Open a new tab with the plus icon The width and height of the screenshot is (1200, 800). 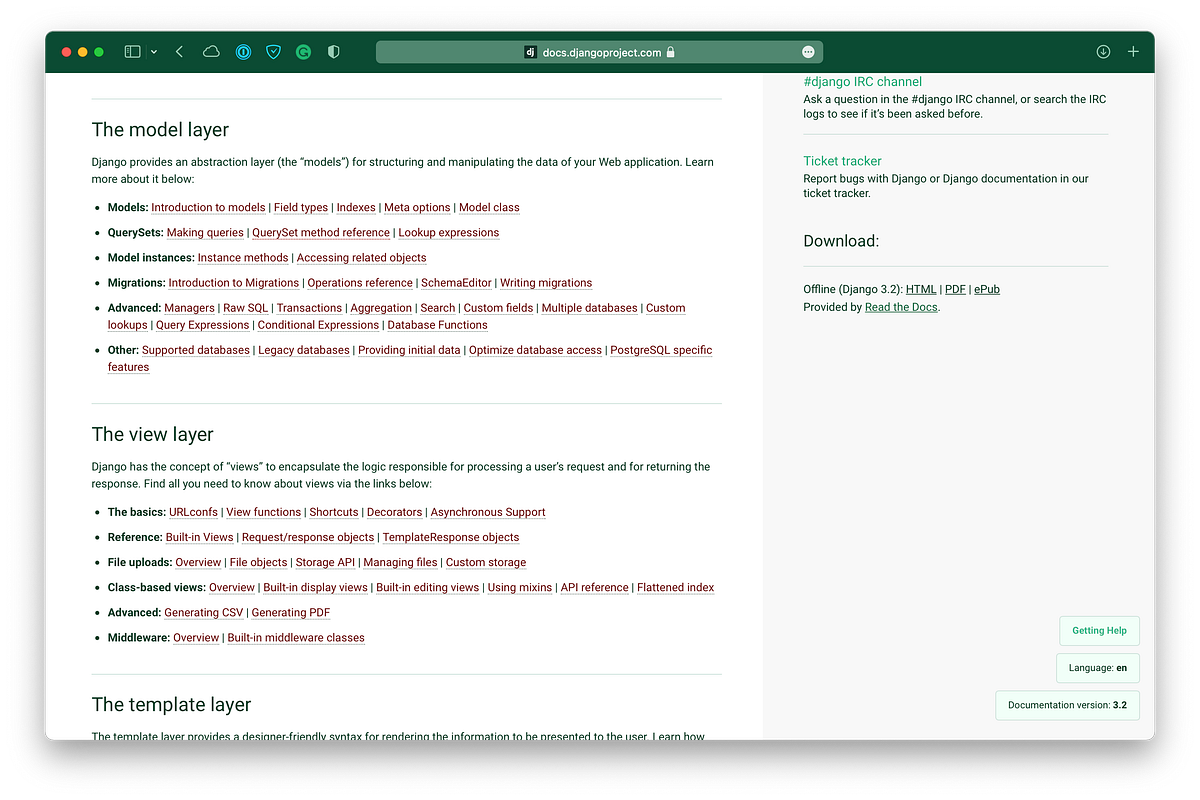tap(1132, 51)
